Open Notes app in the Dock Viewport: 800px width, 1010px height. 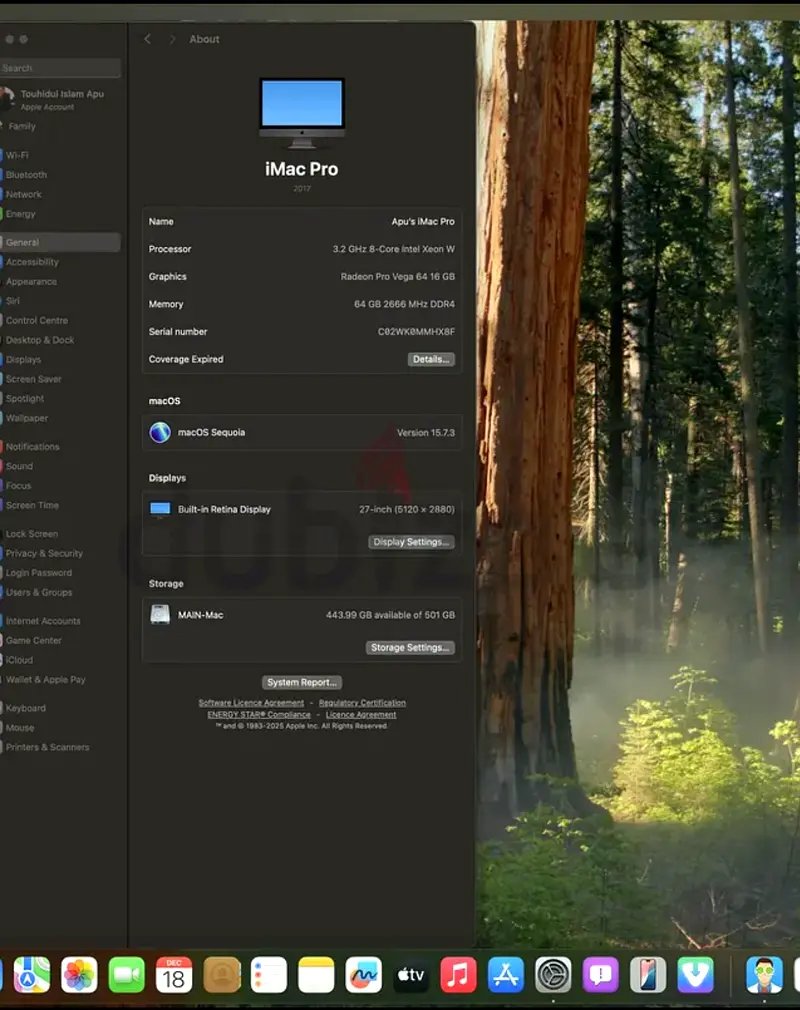(x=316, y=974)
